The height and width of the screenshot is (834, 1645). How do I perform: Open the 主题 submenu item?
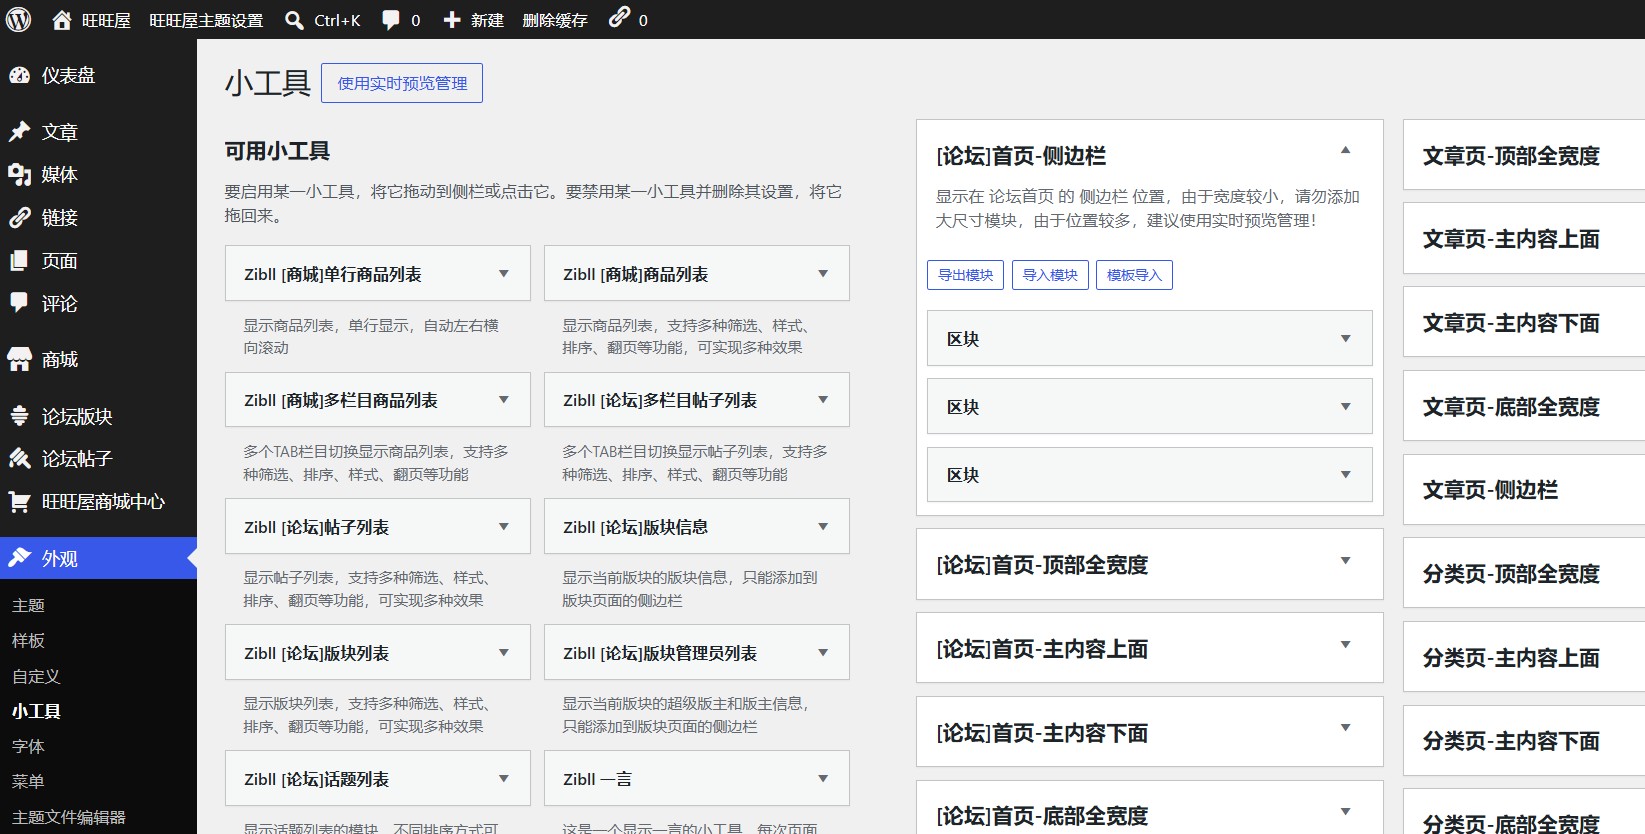click(28, 605)
